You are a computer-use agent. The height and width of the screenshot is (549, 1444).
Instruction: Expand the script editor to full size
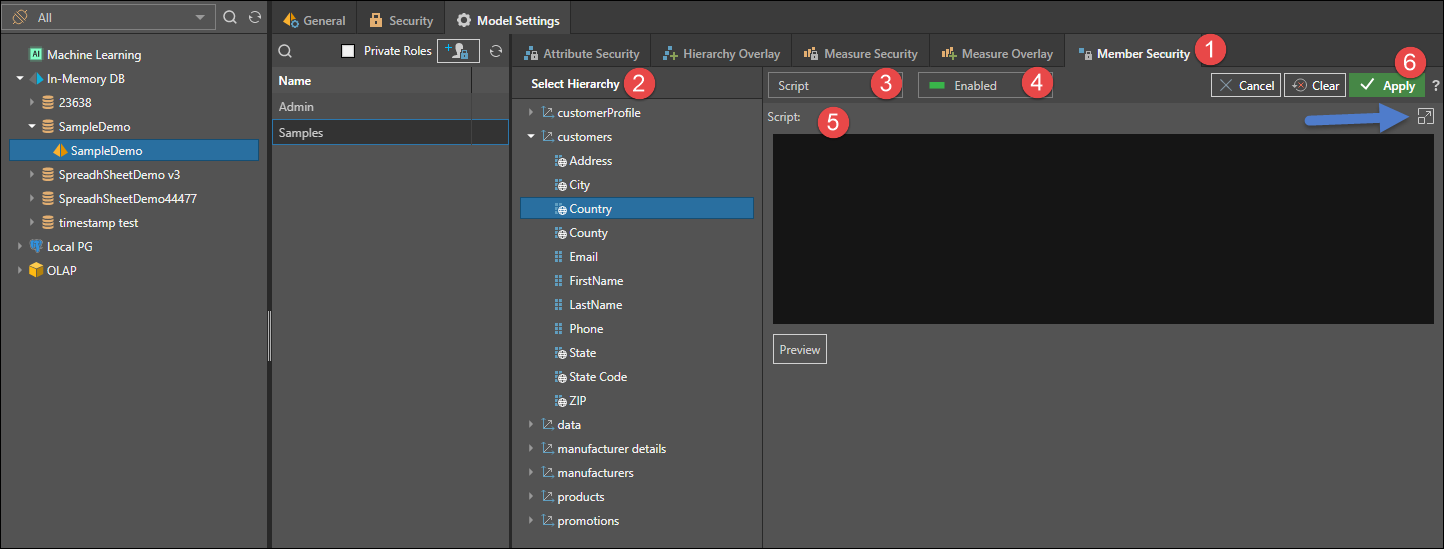point(1425,117)
